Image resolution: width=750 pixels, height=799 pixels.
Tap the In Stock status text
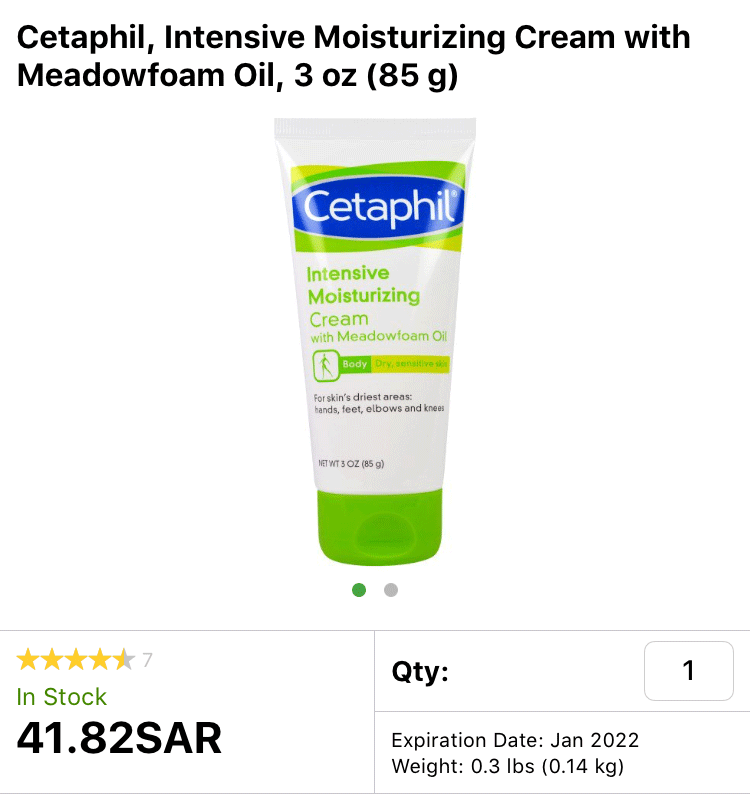pos(62,697)
